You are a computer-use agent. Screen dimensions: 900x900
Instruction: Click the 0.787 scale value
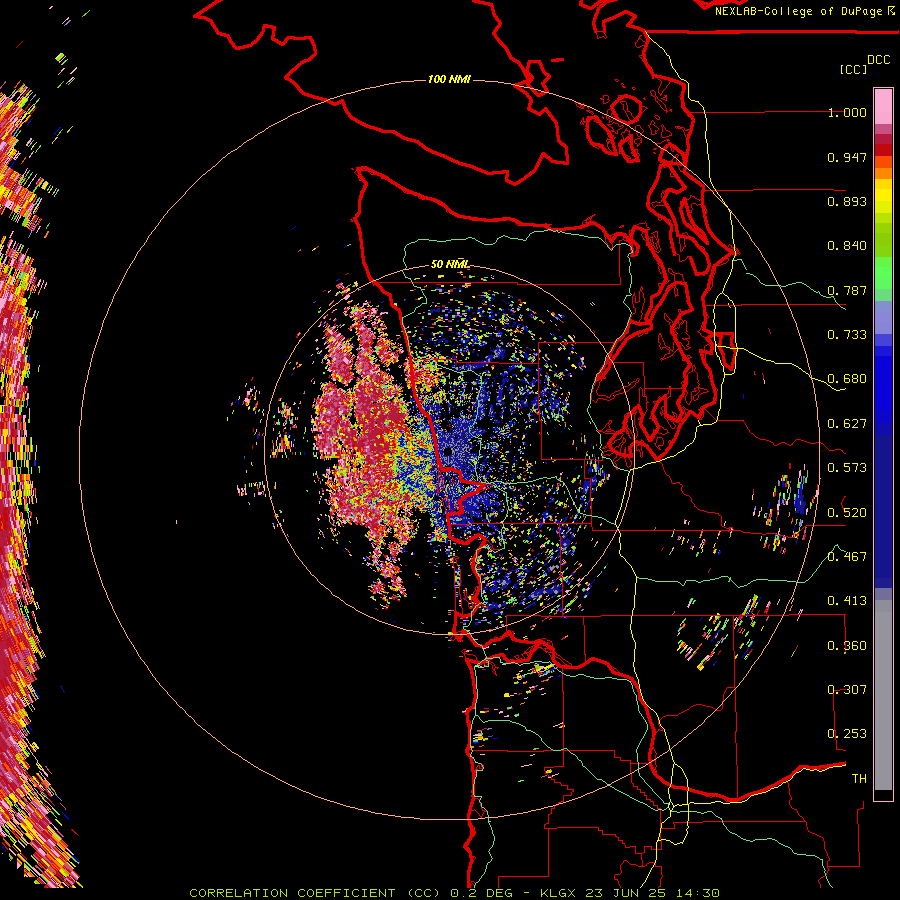point(847,290)
